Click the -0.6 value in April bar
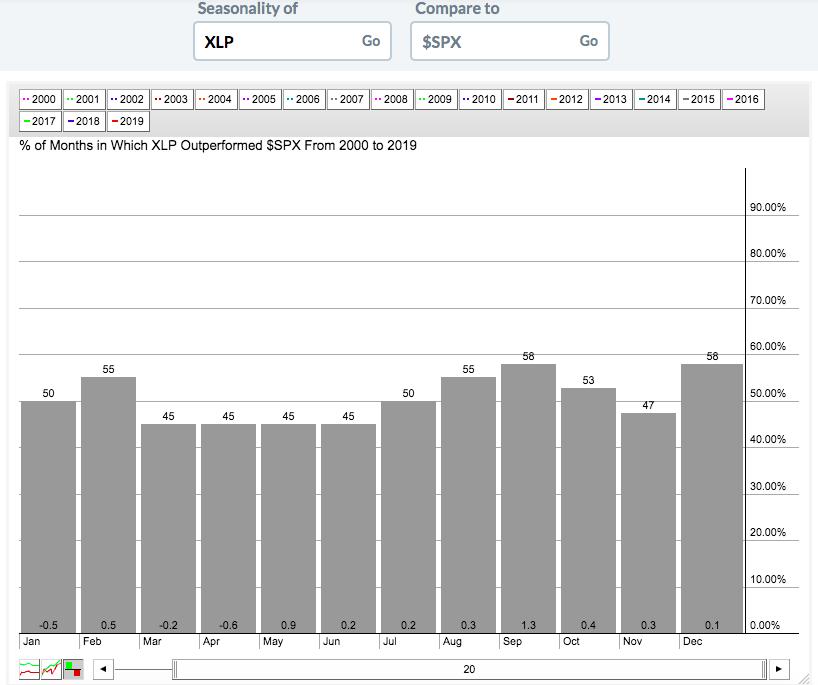 pyautogui.click(x=228, y=625)
